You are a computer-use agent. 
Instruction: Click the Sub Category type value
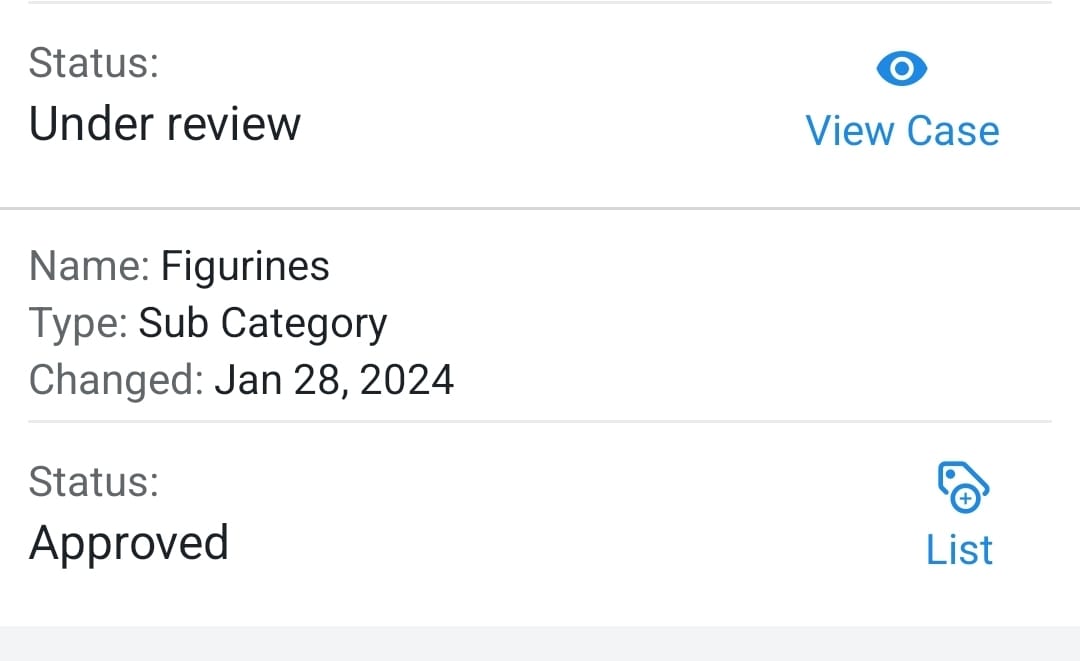point(262,324)
